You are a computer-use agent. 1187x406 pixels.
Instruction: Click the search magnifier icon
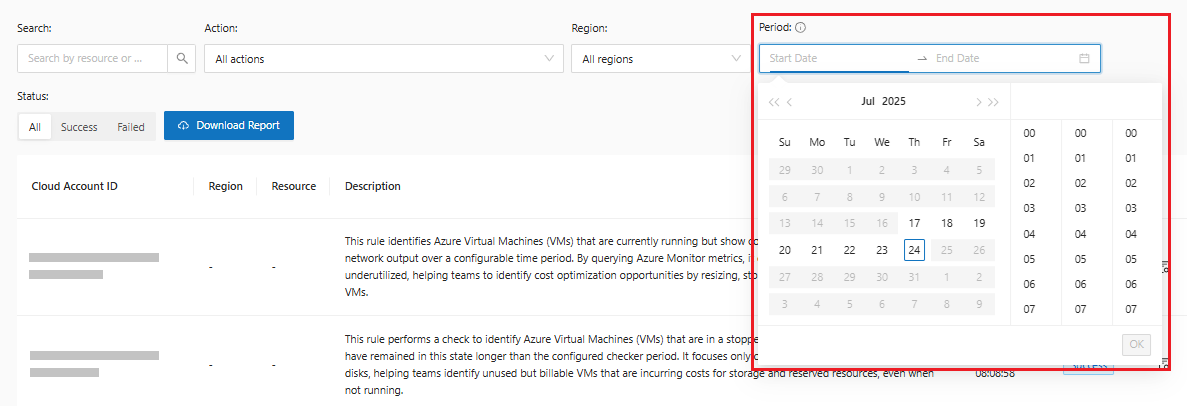point(182,59)
